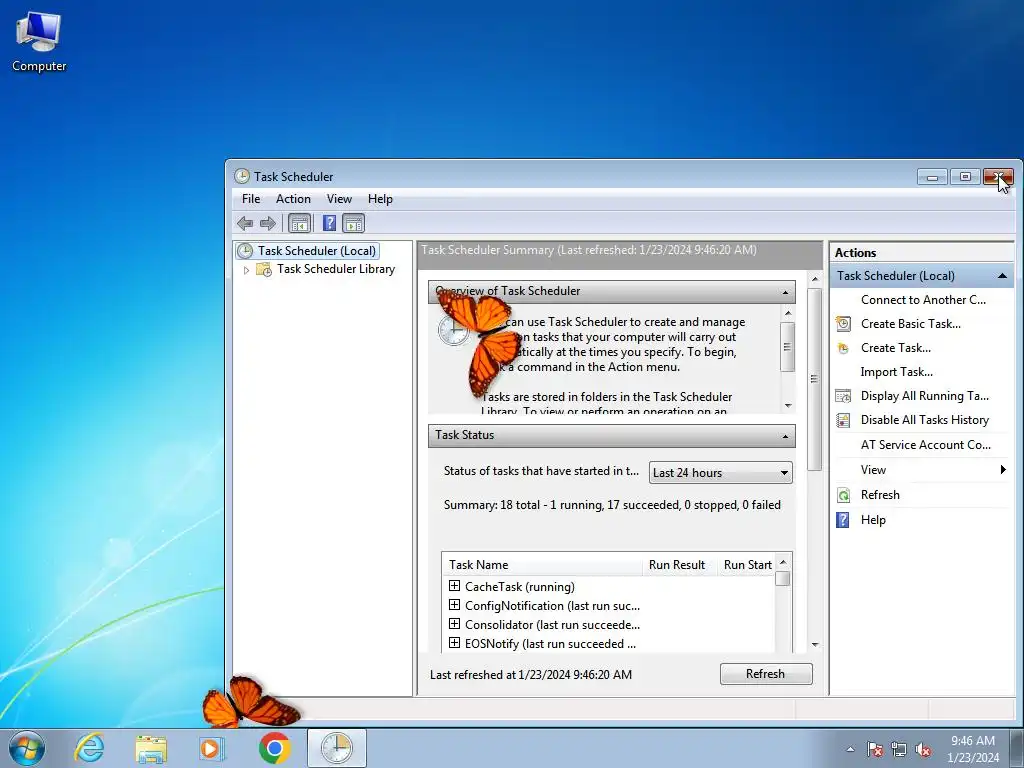Screen dimensions: 1024x768
Task: Click the Summary: 18 total text line
Action: pyautogui.click(x=612, y=505)
